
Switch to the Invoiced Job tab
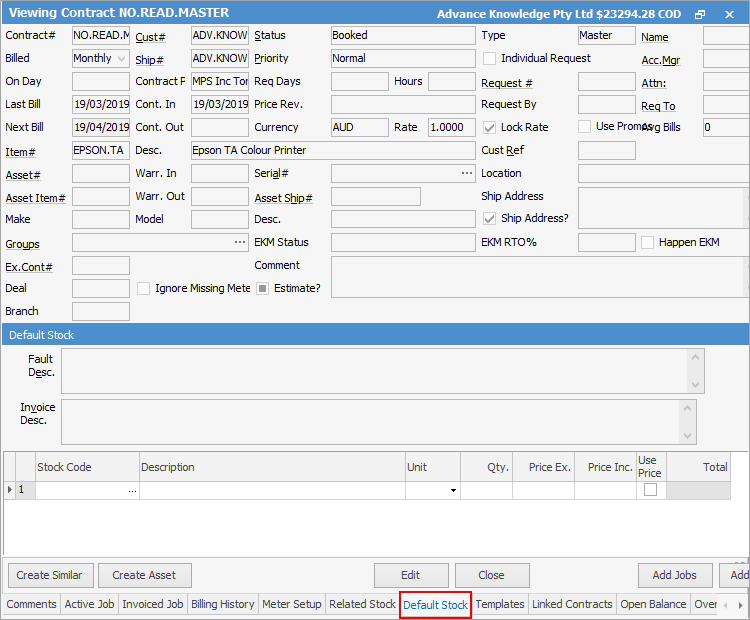tap(153, 604)
